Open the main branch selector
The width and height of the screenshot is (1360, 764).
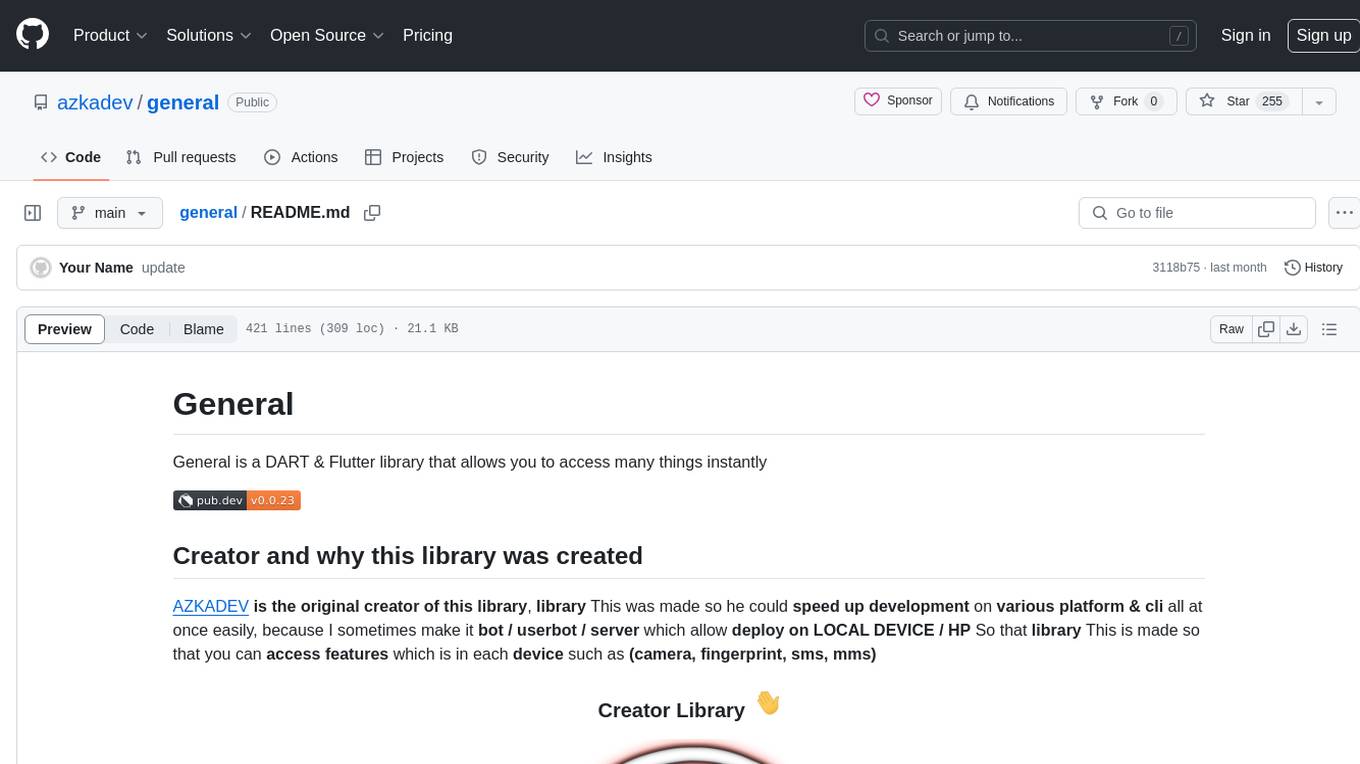click(x=109, y=213)
